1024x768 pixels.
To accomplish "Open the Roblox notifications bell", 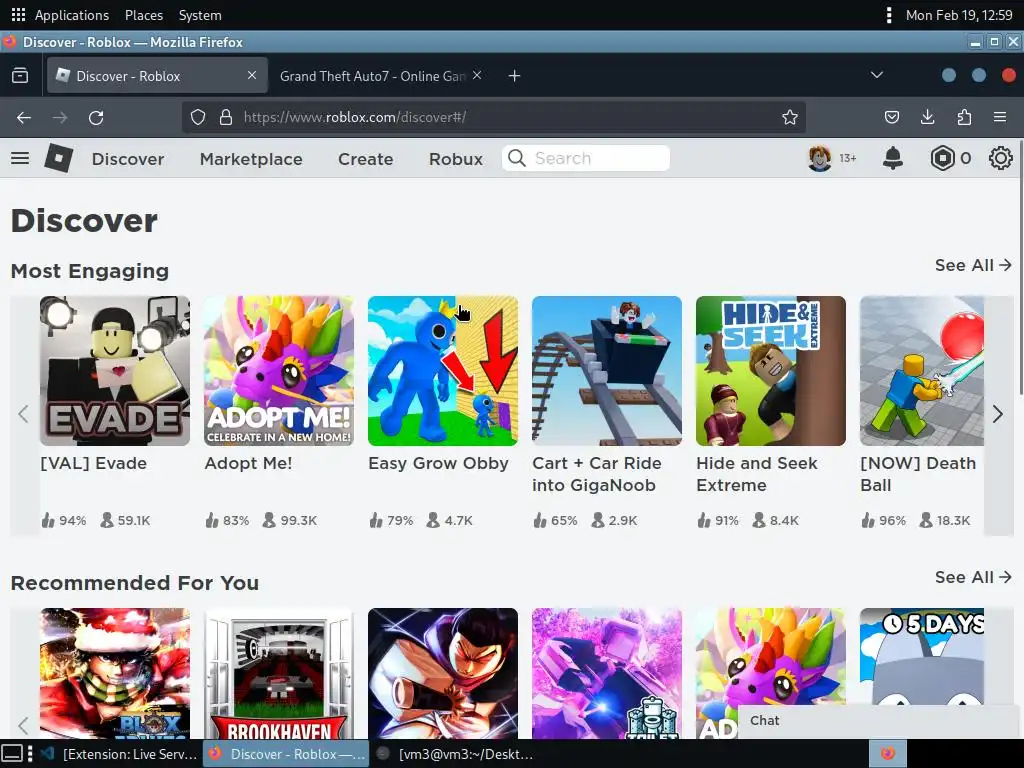I will tap(893, 158).
